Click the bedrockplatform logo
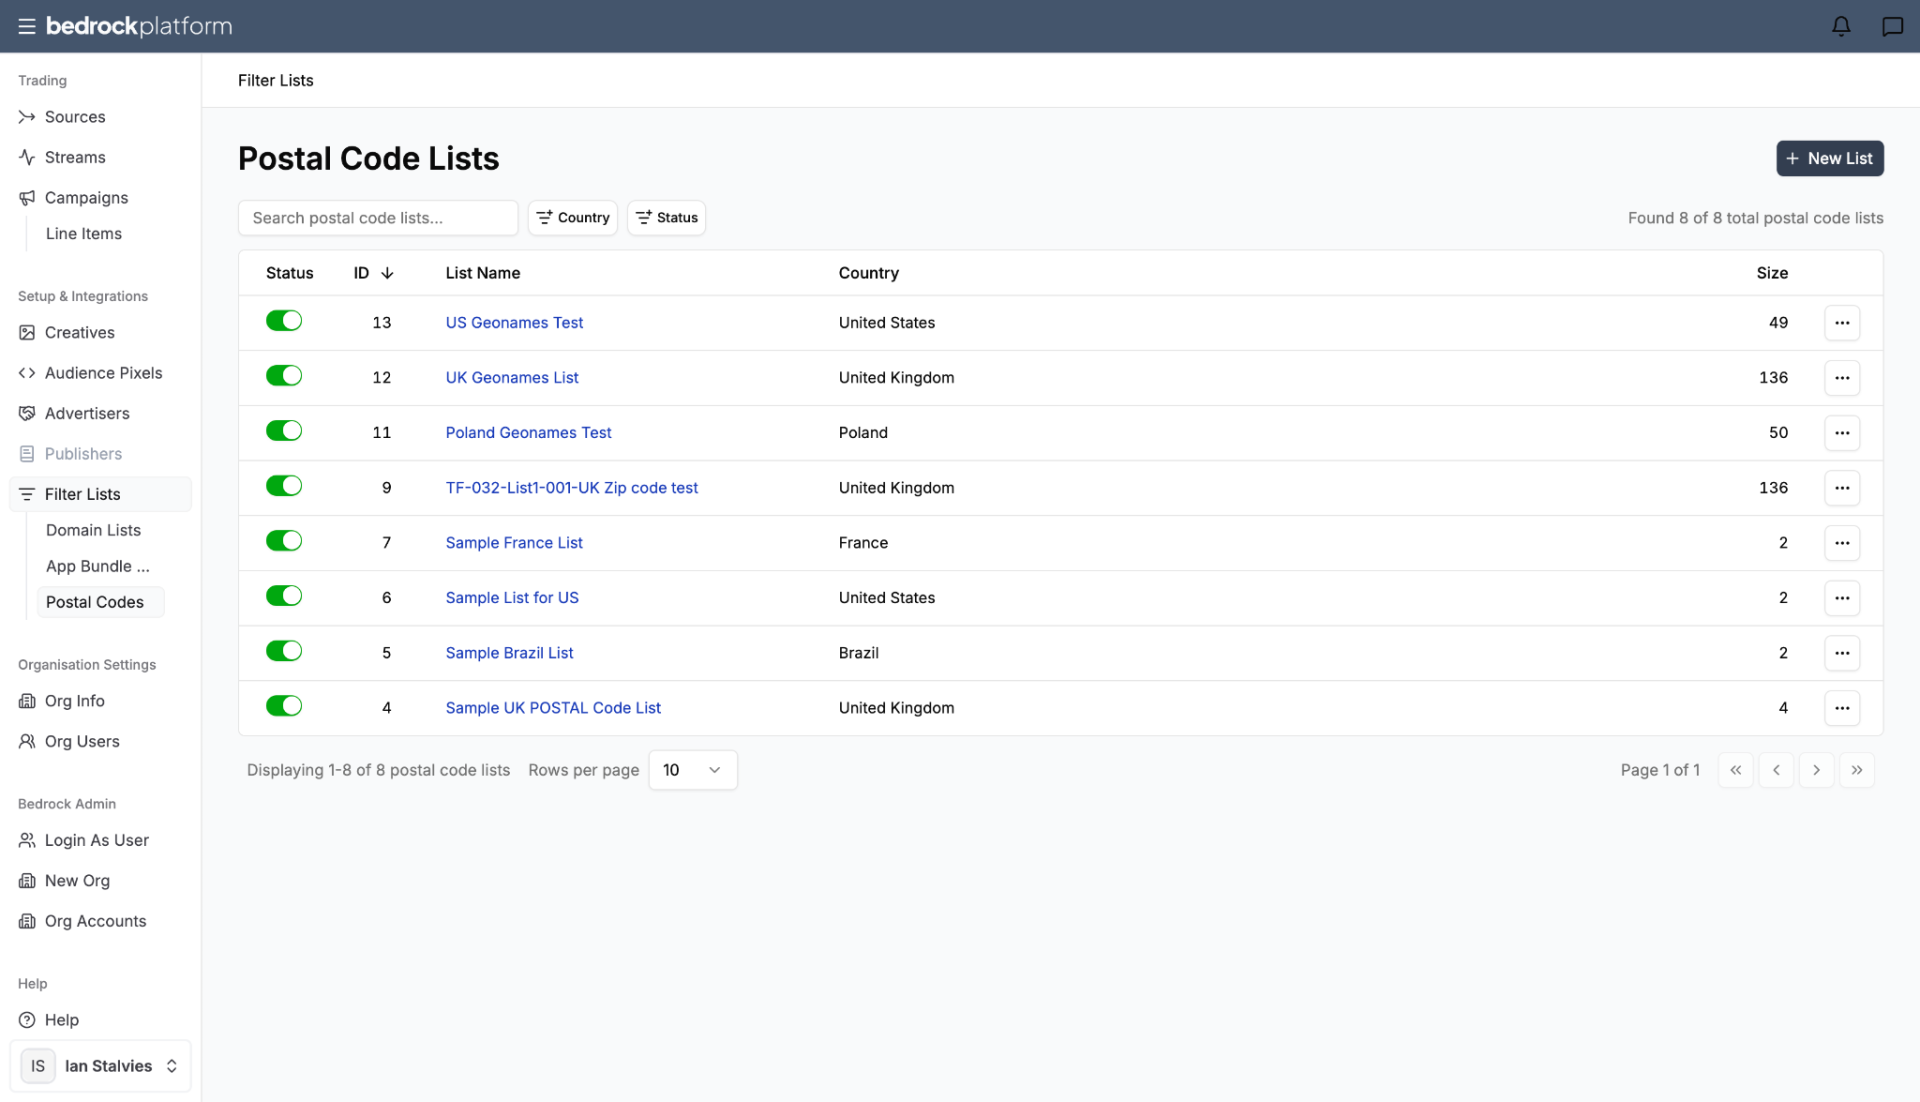The height and width of the screenshot is (1102, 1920). (x=139, y=26)
